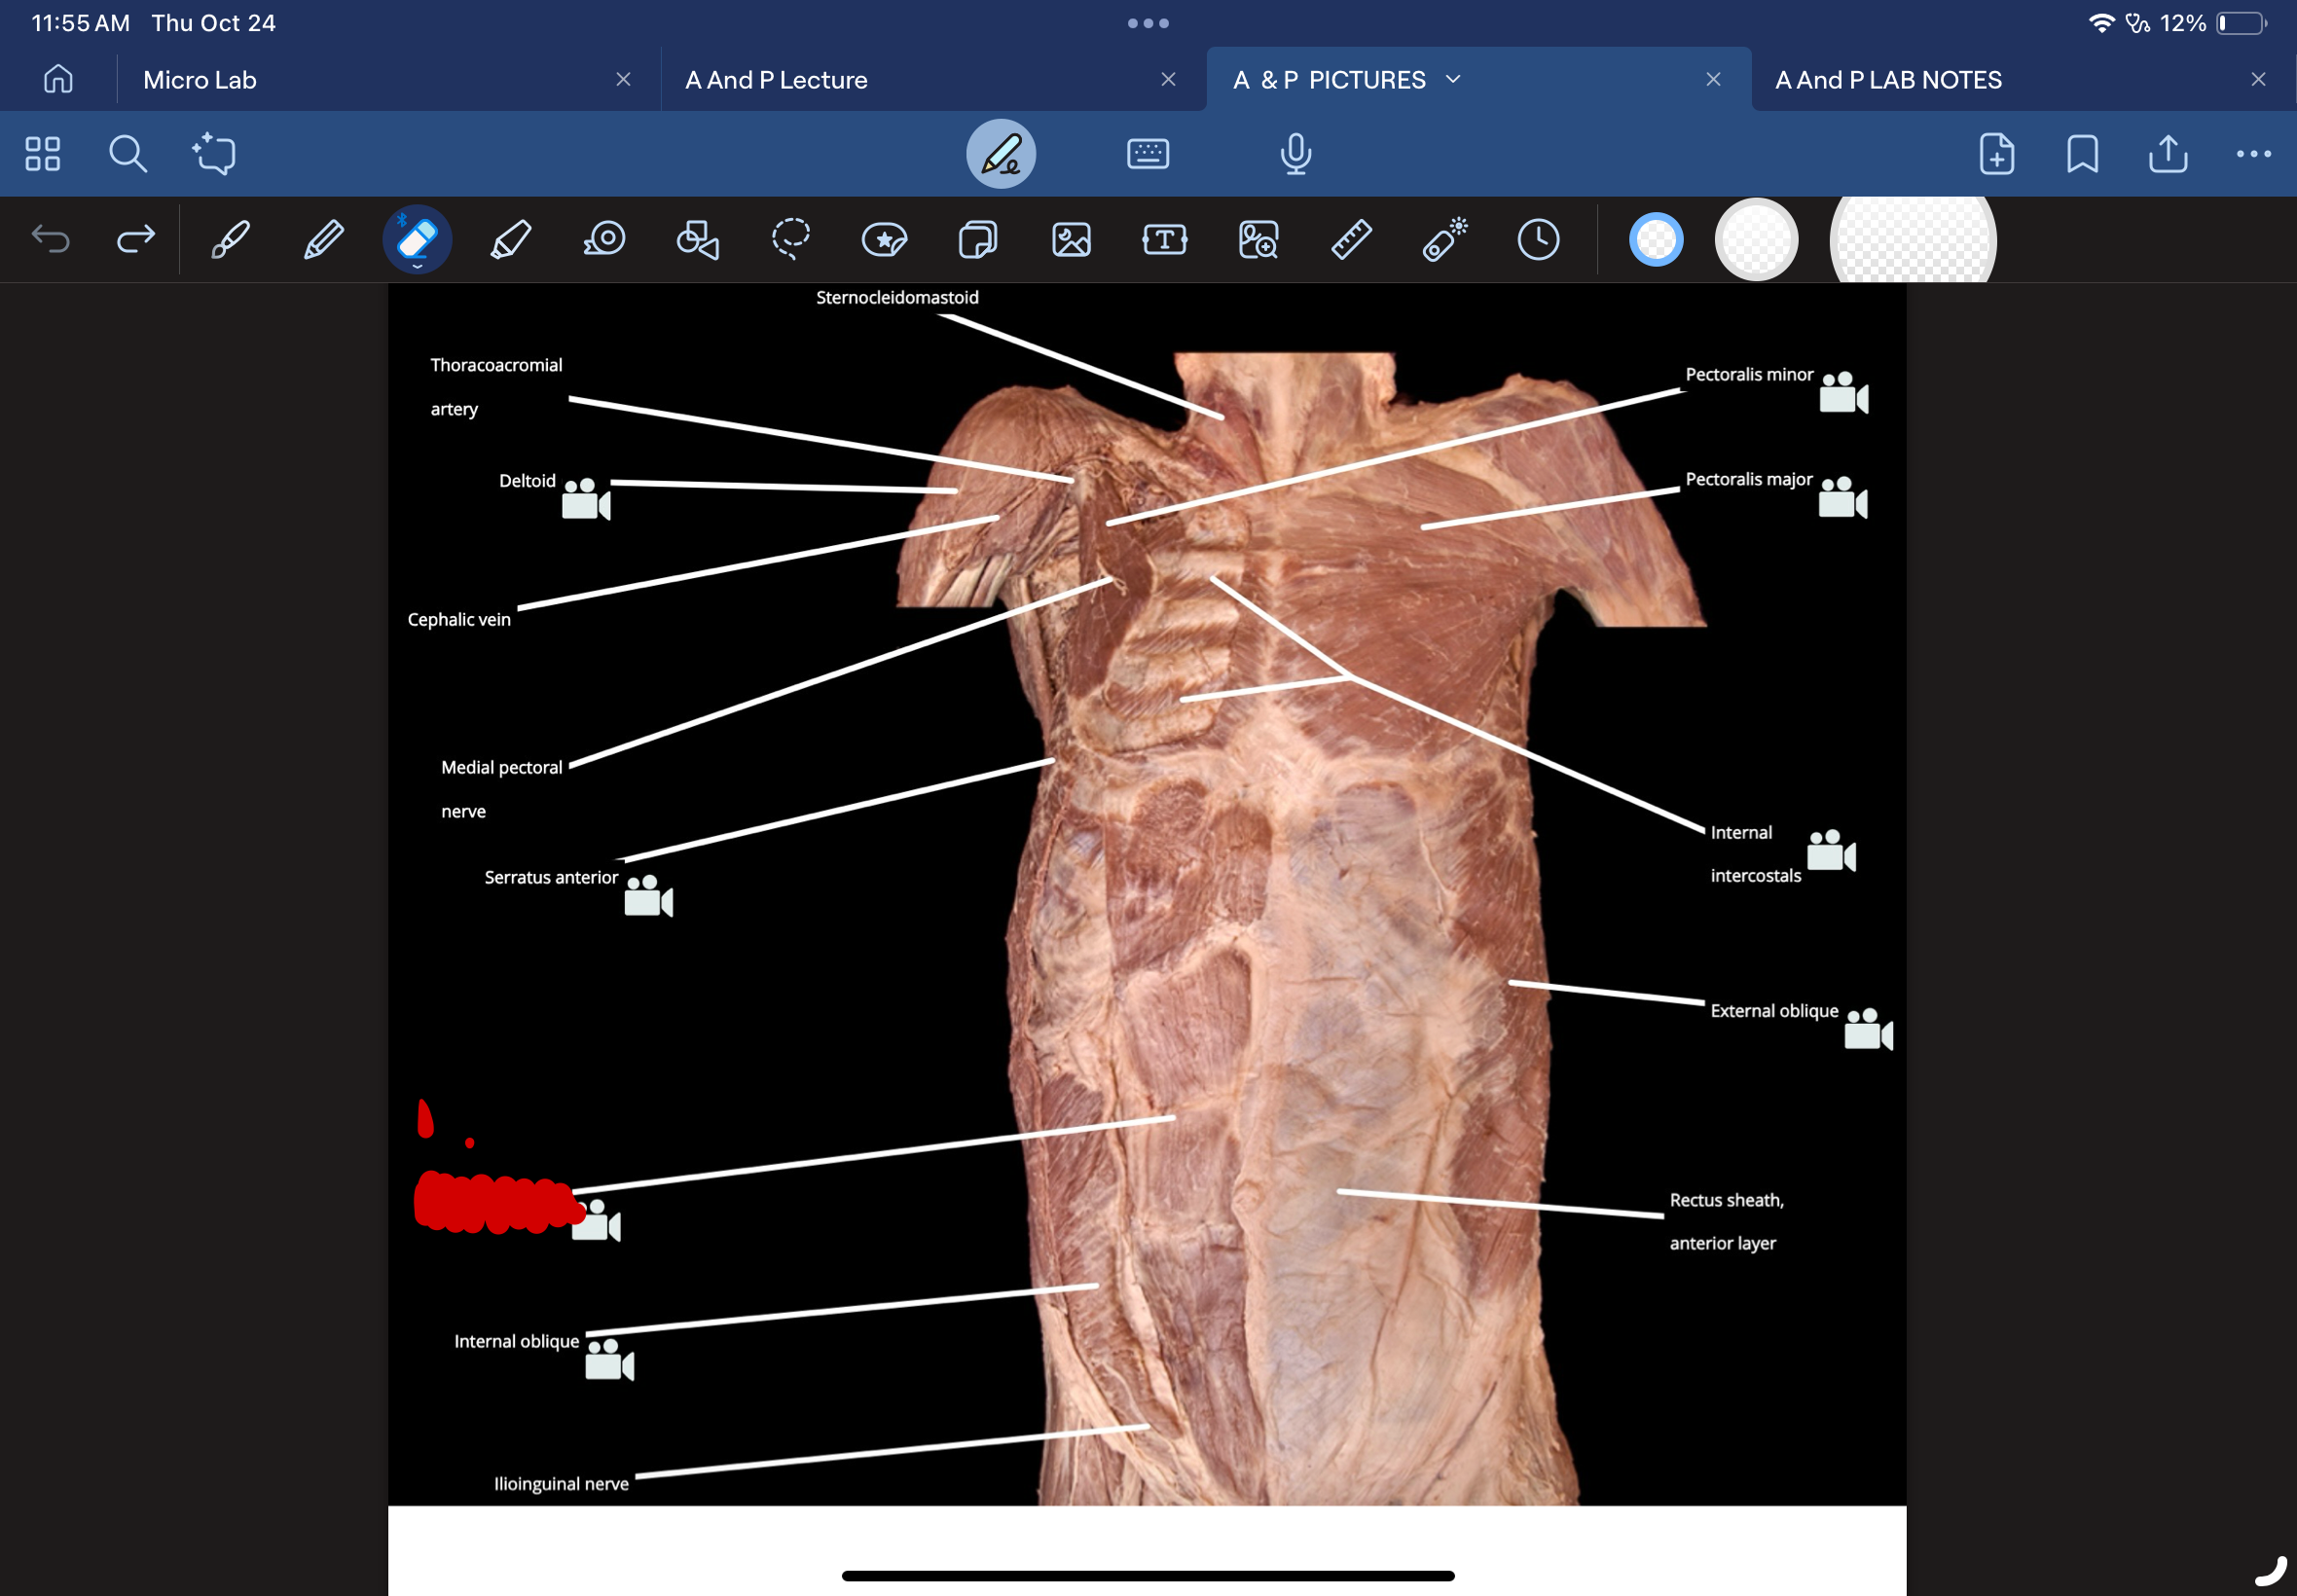Close the A And P LAB NOTES tab
The width and height of the screenshot is (2297, 1596).
point(2258,79)
